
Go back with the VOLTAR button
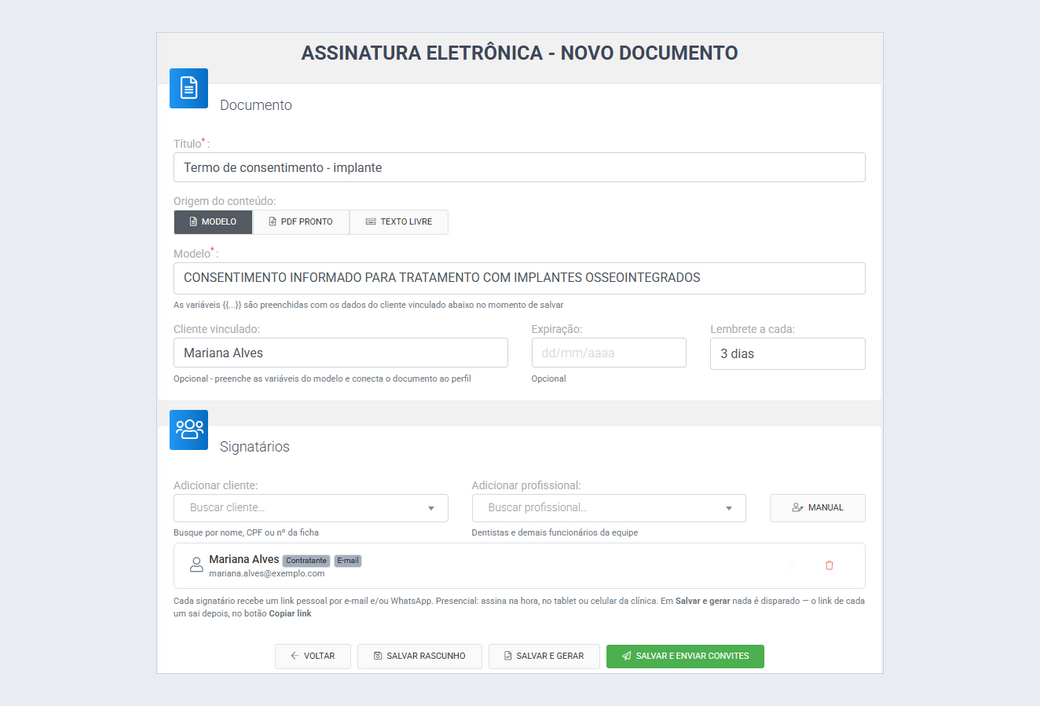pos(313,656)
